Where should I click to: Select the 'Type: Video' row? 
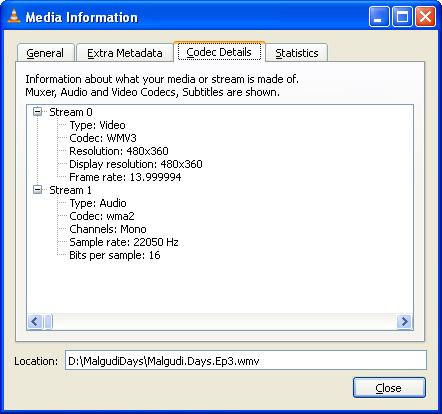click(x=97, y=125)
